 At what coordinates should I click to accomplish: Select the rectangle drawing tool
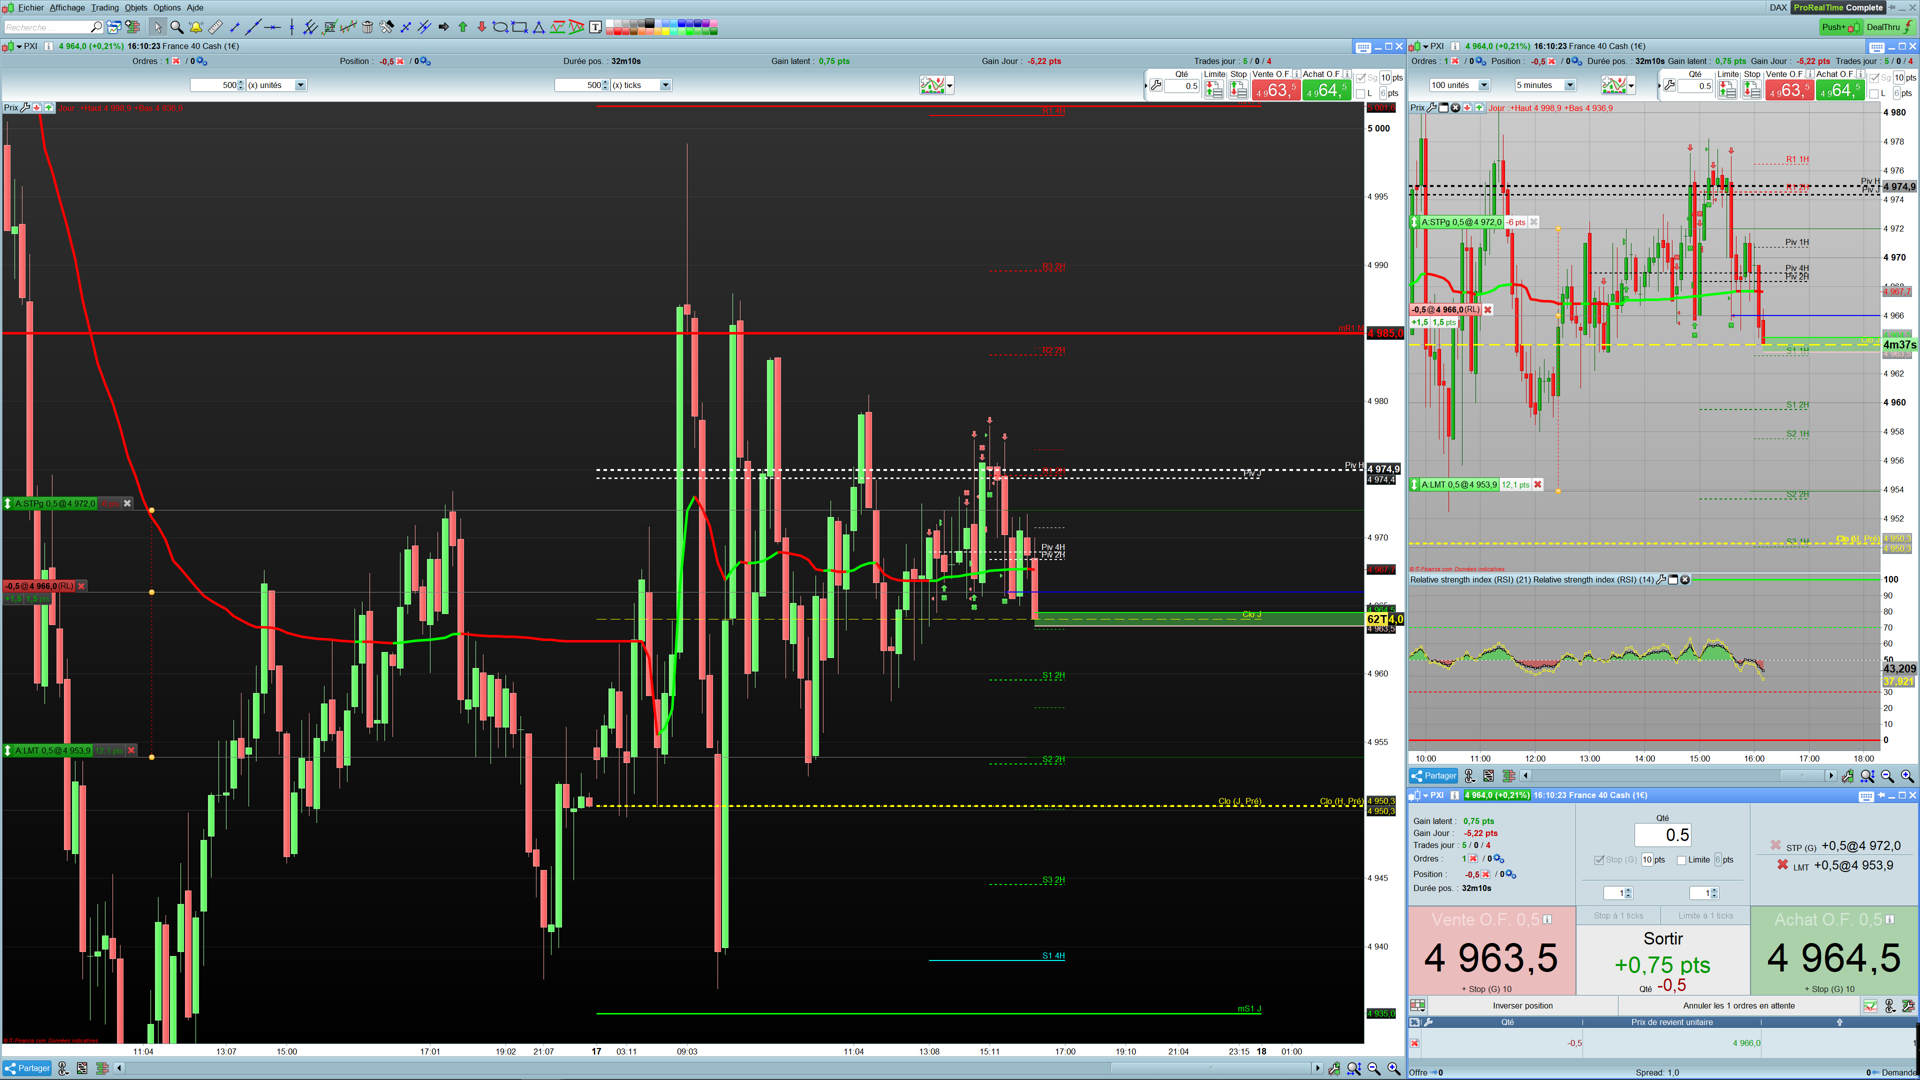pyautogui.click(x=519, y=27)
